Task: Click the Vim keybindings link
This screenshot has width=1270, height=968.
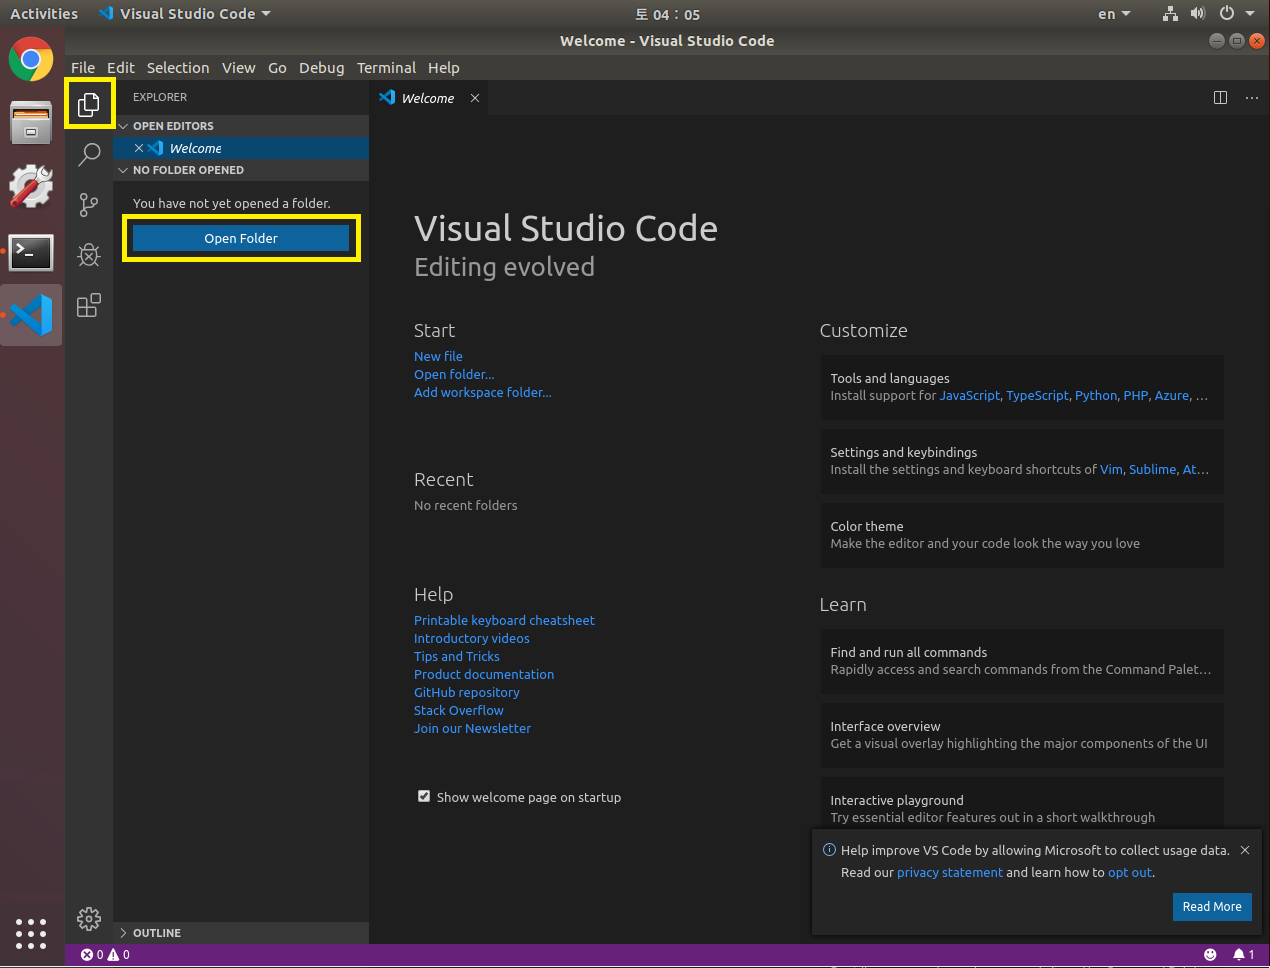Action: pyautogui.click(x=1111, y=469)
